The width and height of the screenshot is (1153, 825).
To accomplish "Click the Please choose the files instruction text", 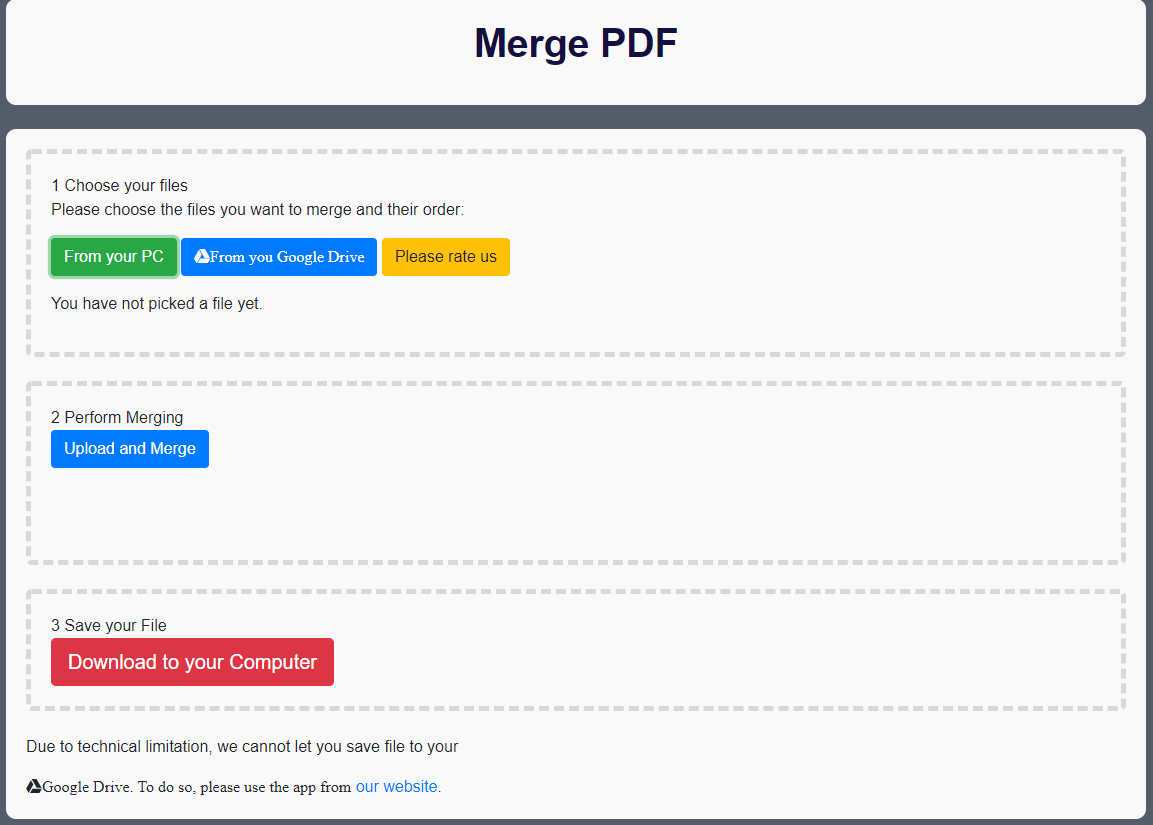I will click(257, 209).
